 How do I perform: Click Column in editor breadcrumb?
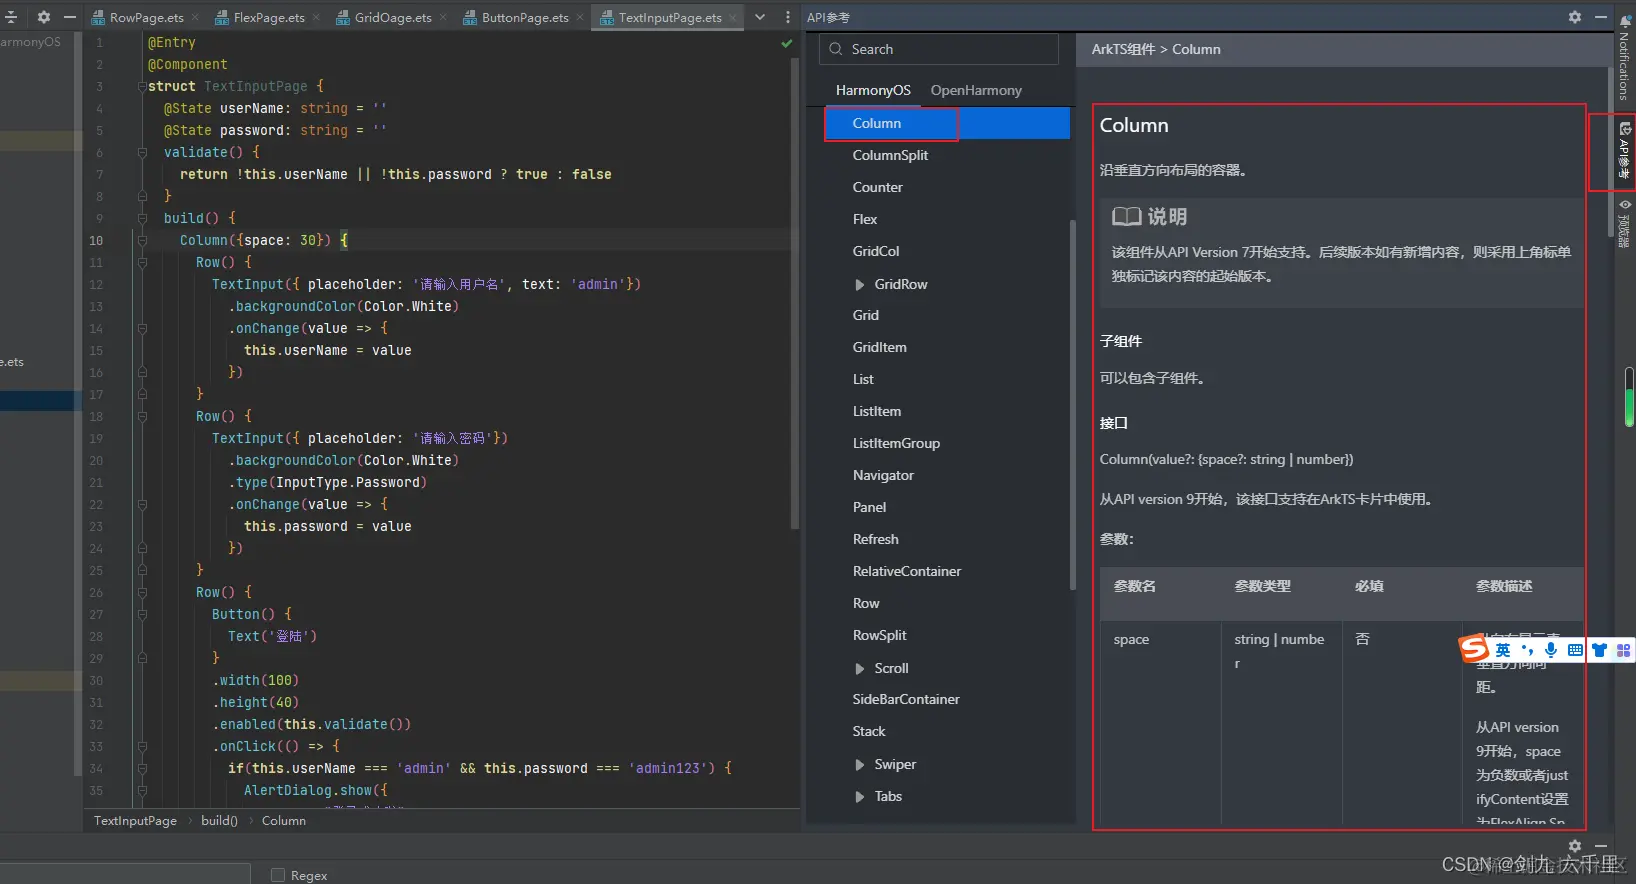click(284, 820)
